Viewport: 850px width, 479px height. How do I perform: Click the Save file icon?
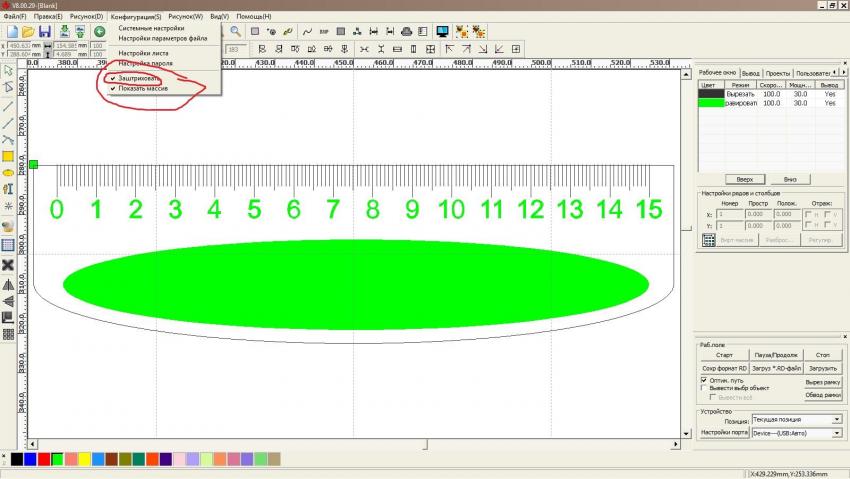tap(45, 32)
